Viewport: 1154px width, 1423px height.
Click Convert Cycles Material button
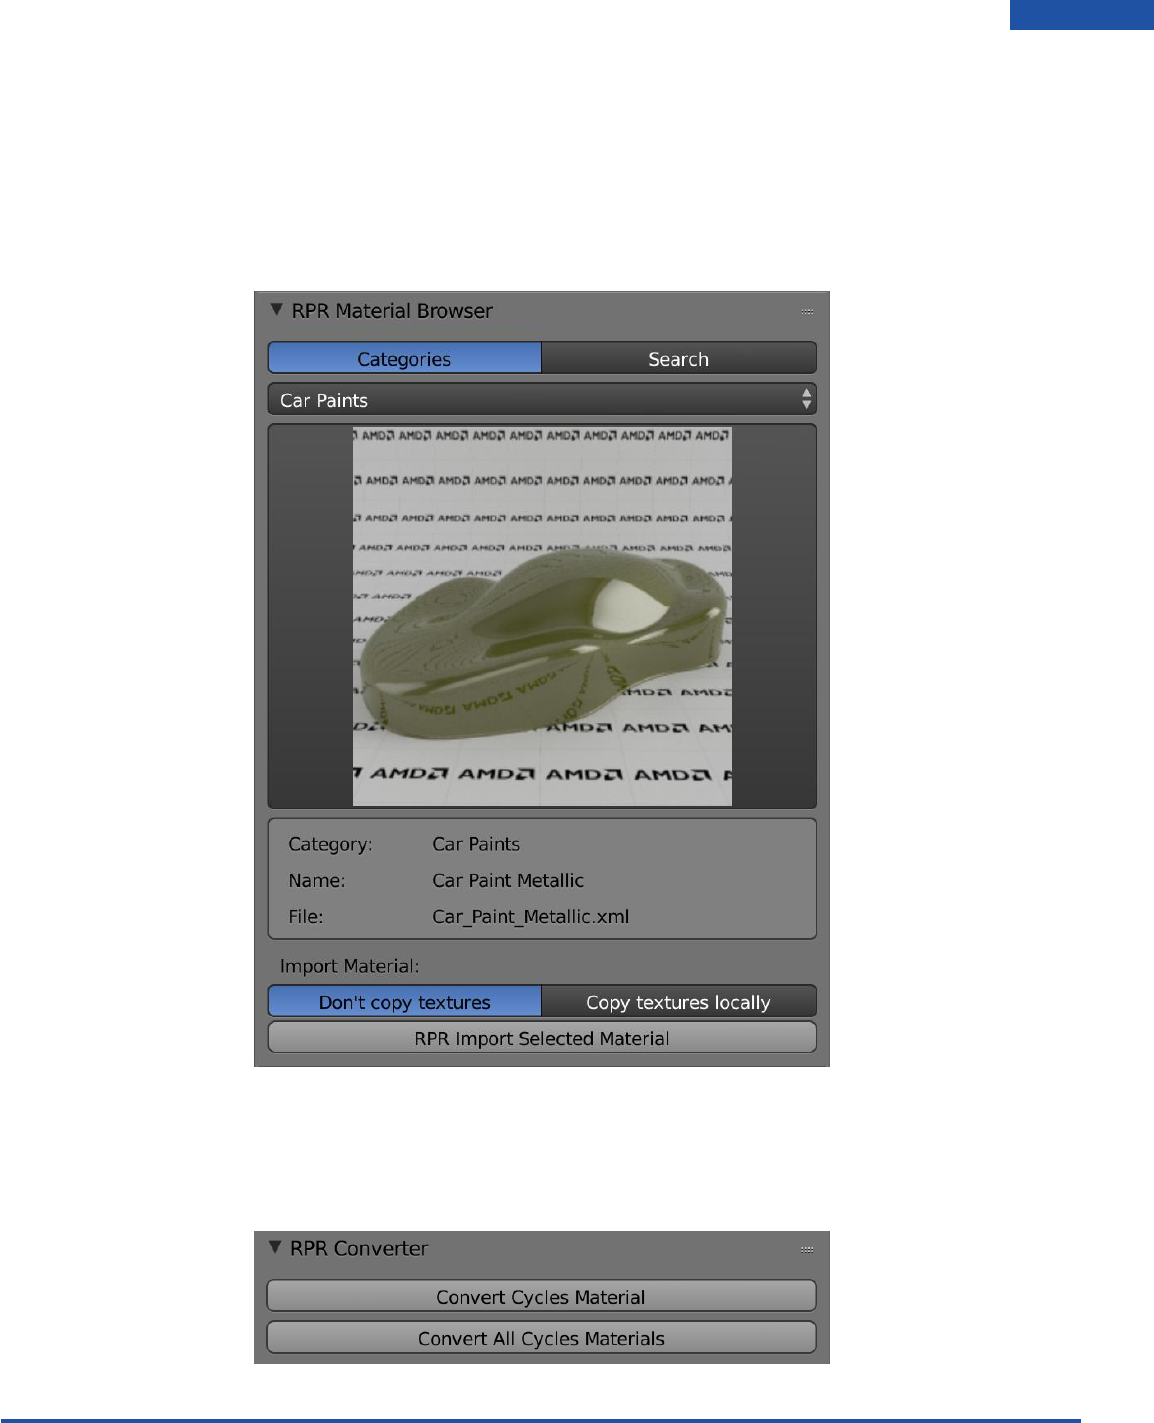[x=541, y=1296]
